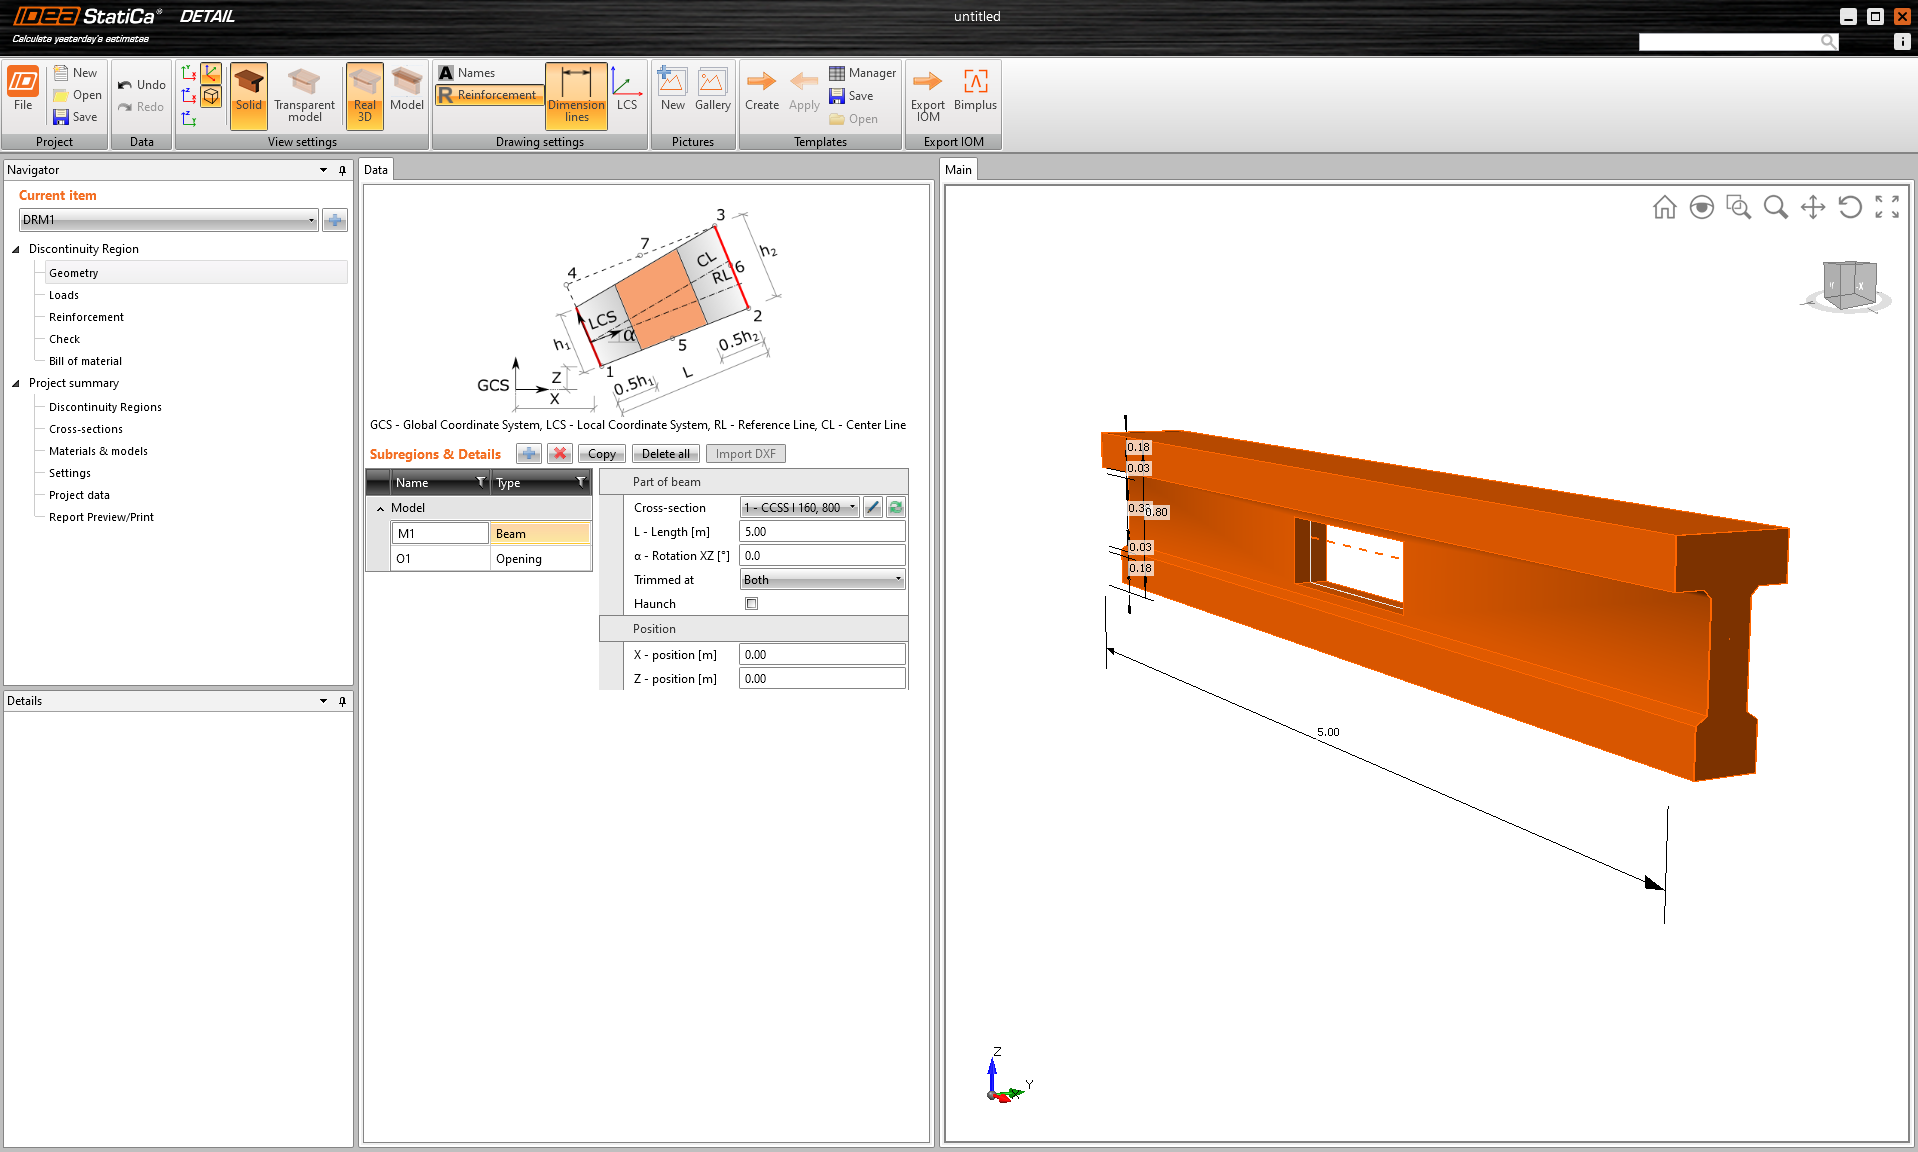Enable the Haunch checkbox

tap(751, 603)
